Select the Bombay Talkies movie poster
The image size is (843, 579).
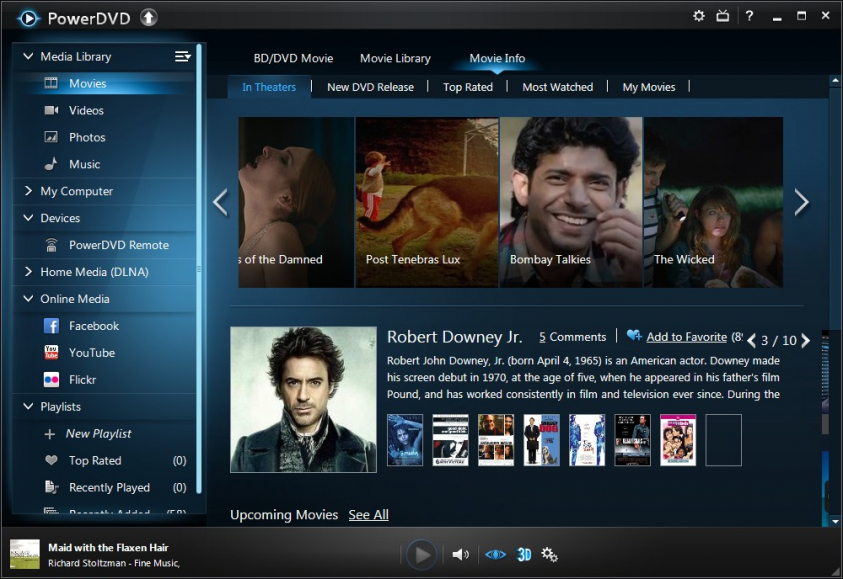(571, 202)
